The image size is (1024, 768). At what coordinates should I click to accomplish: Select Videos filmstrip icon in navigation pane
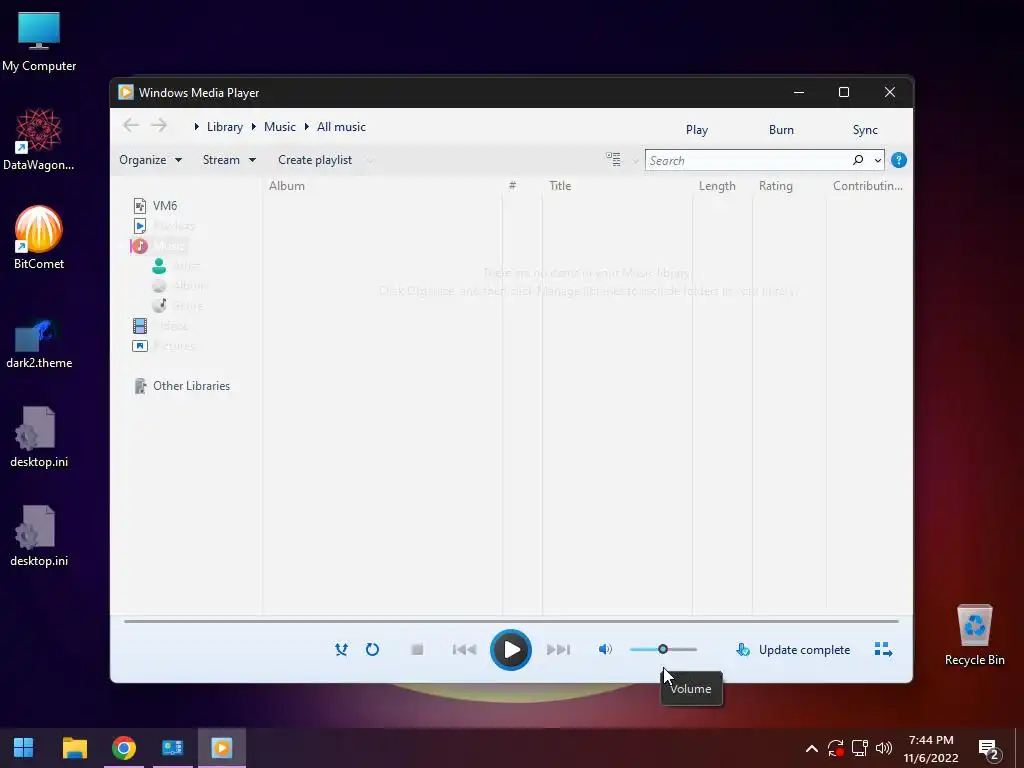click(x=140, y=325)
